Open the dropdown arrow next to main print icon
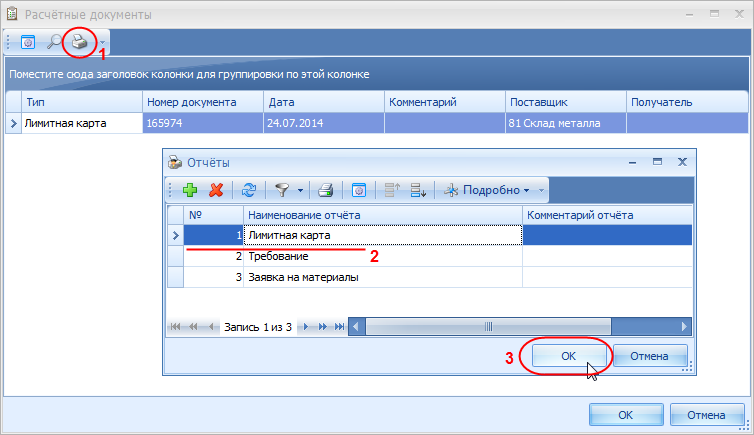Screen dimensions: 754x435 click(102, 42)
